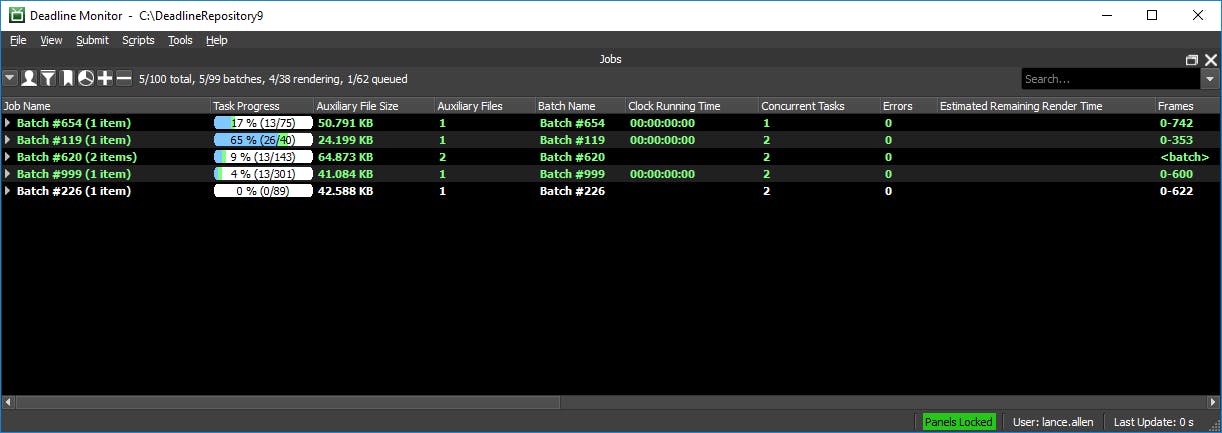The height and width of the screenshot is (433, 1222).
Task: Select job name Batch #654 (1 item)
Action: [x=74, y=123]
